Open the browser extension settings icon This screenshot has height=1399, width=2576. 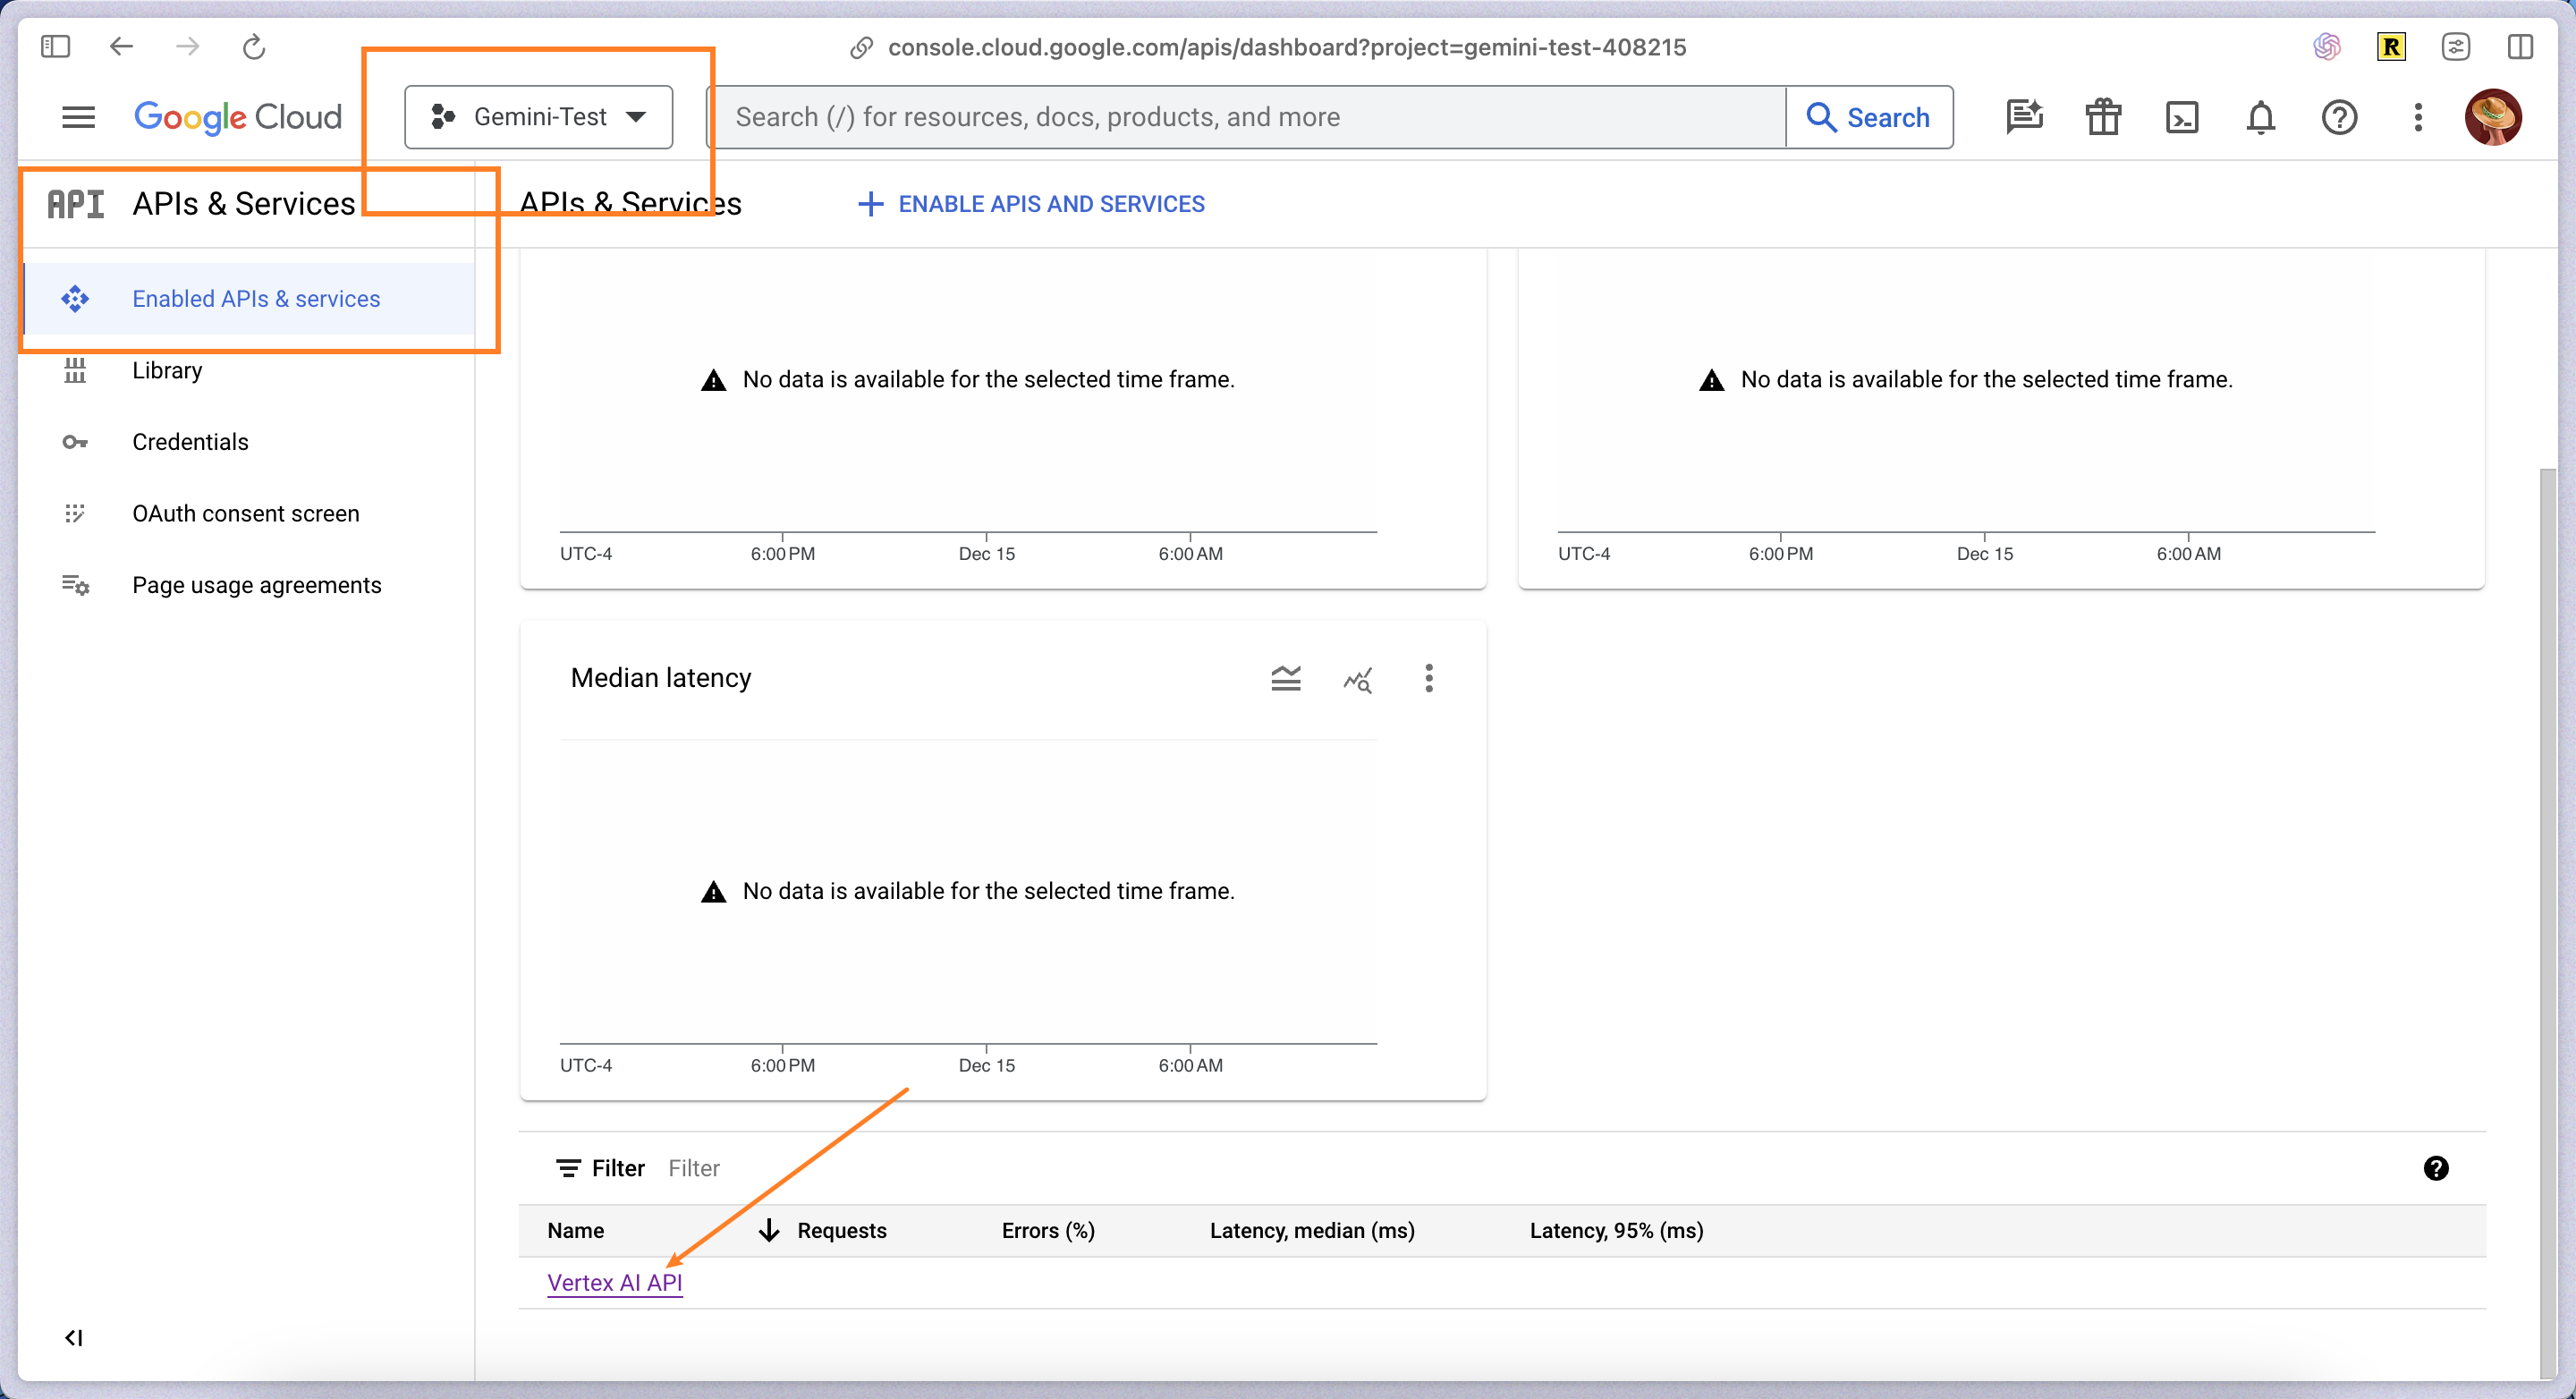tap(2456, 46)
